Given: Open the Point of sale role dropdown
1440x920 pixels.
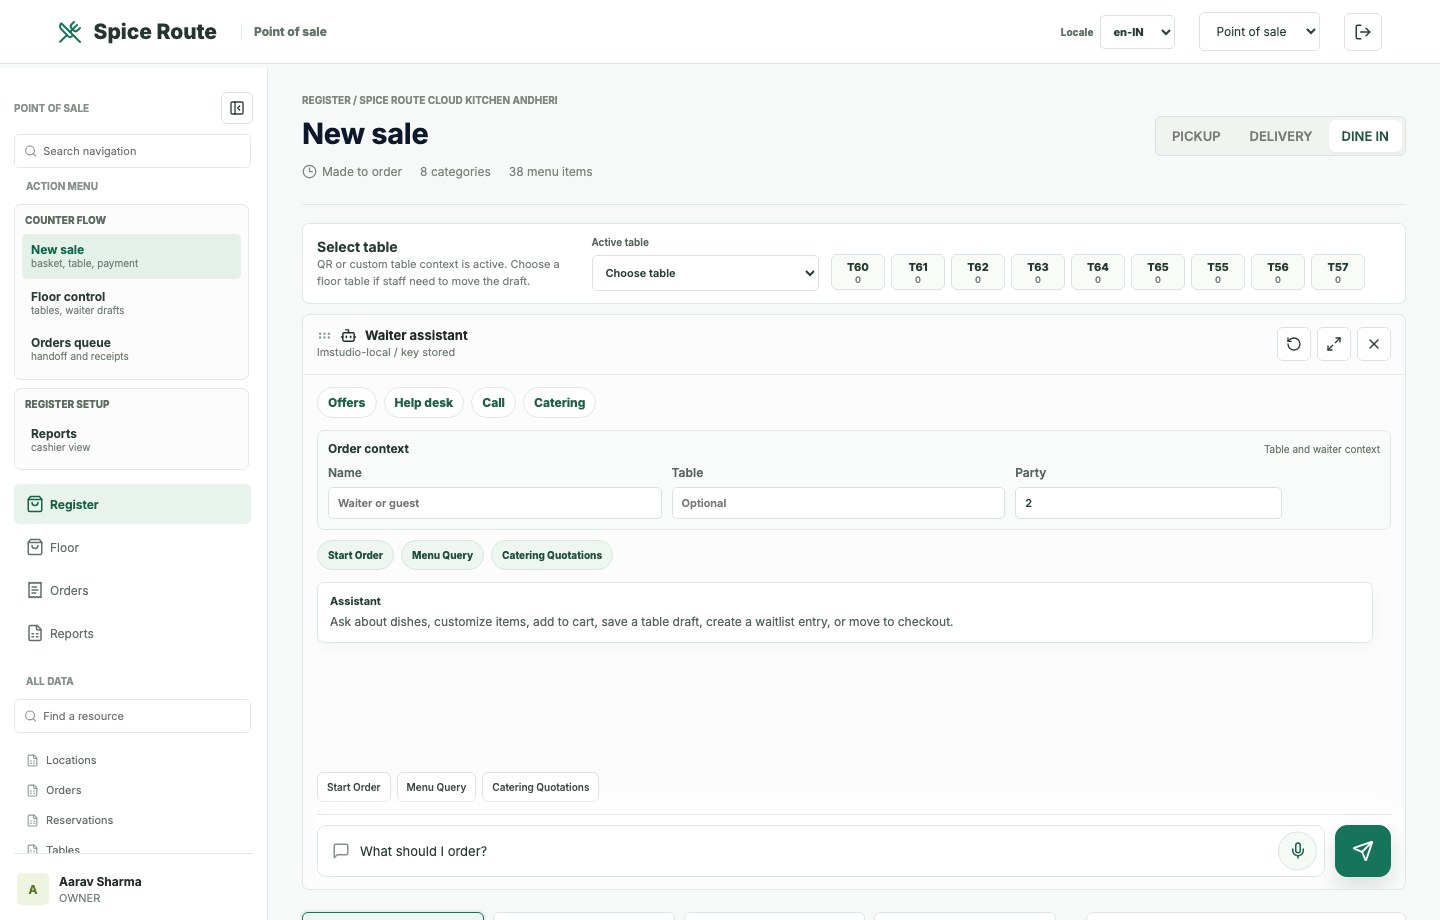Looking at the screenshot, I should click(1259, 32).
